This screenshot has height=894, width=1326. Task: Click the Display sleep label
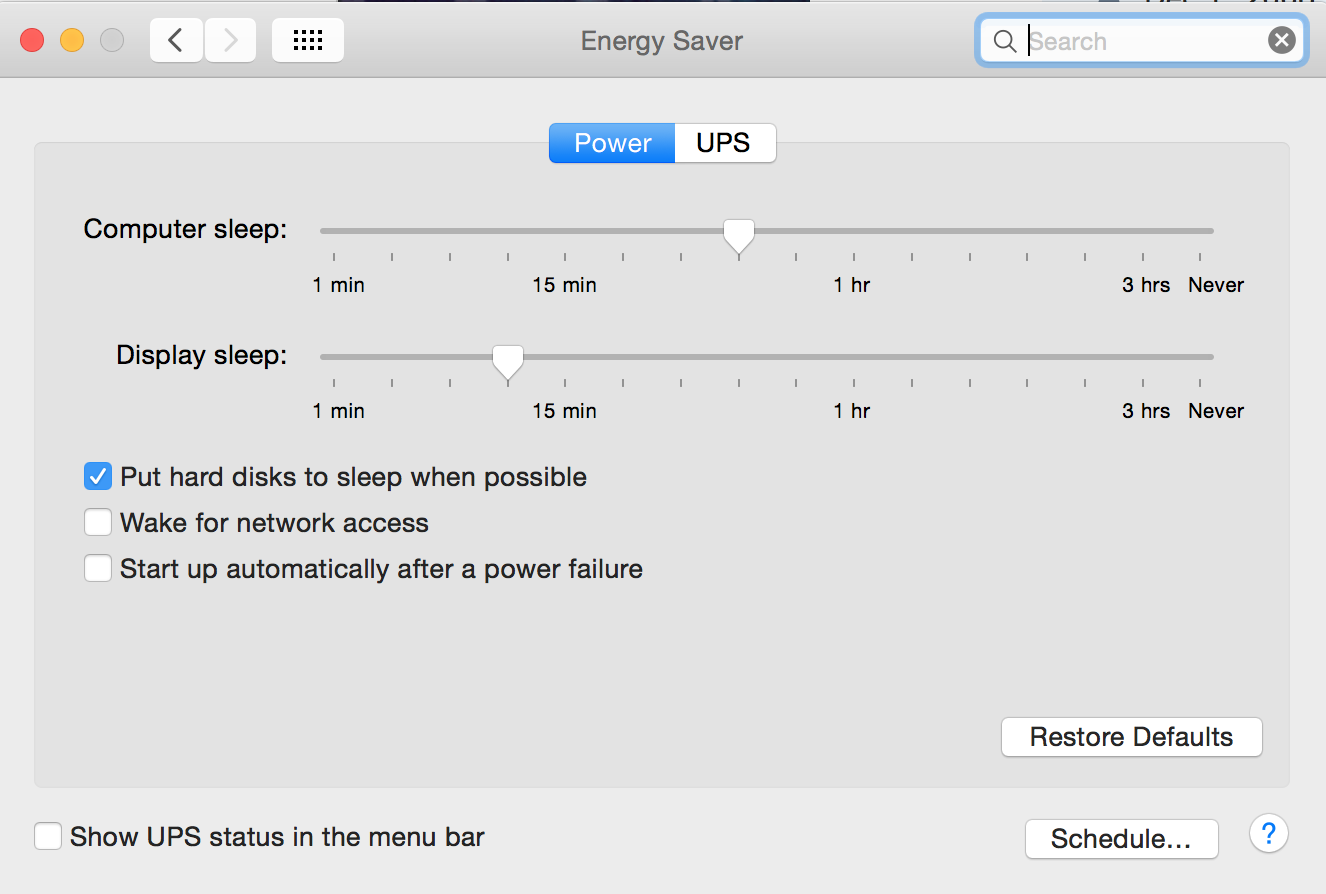coord(201,355)
